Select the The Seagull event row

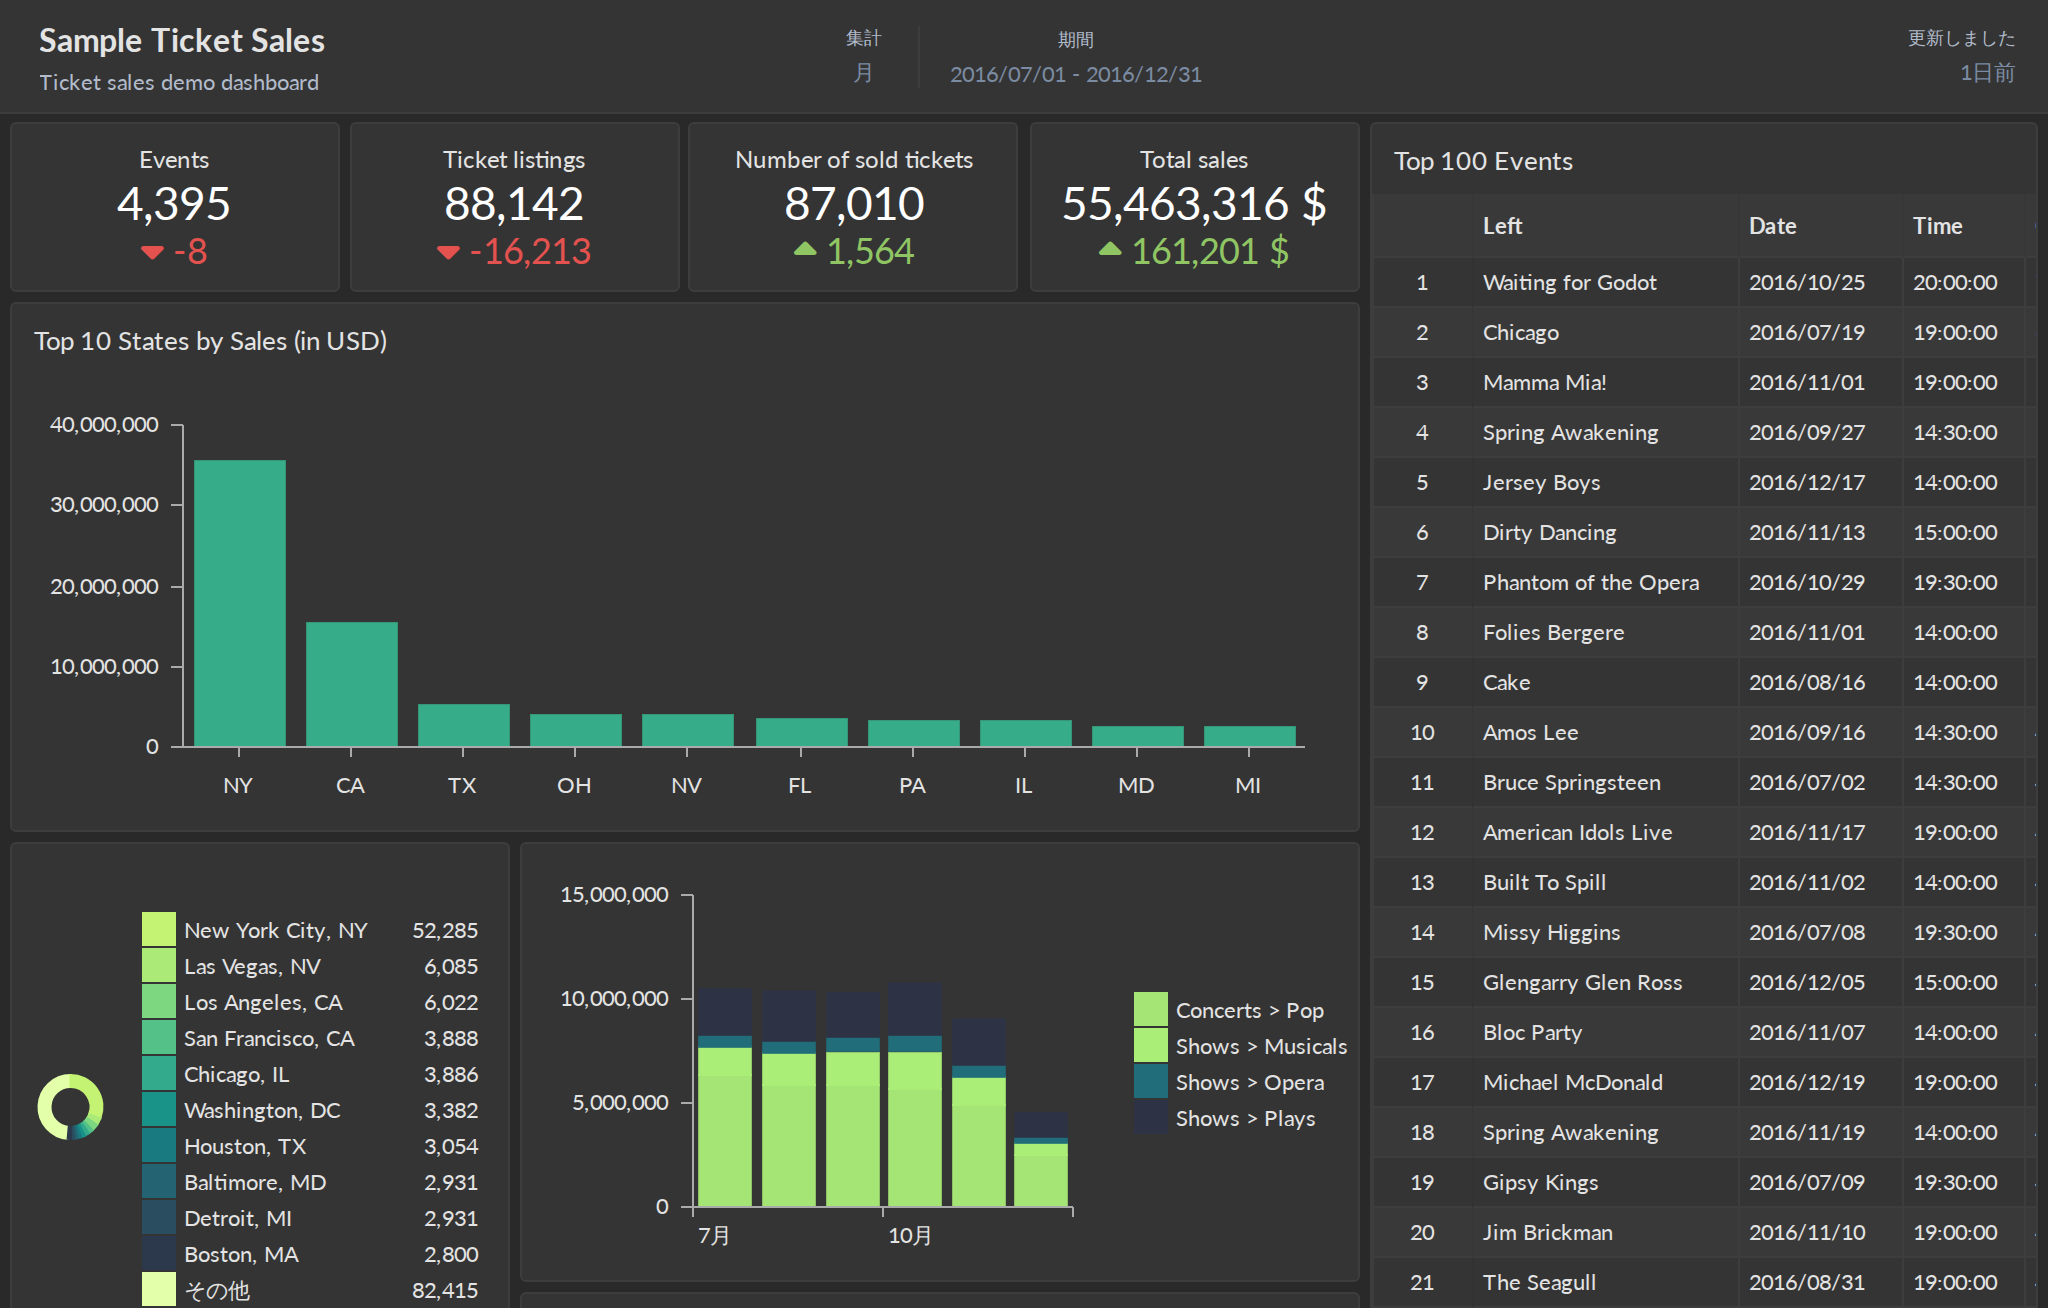[1704, 1282]
